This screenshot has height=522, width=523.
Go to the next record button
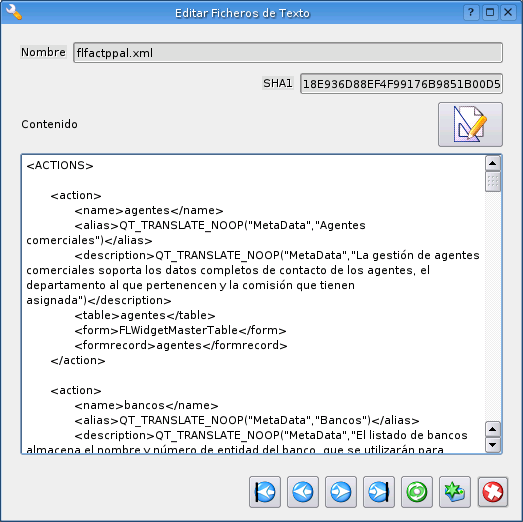click(x=341, y=492)
